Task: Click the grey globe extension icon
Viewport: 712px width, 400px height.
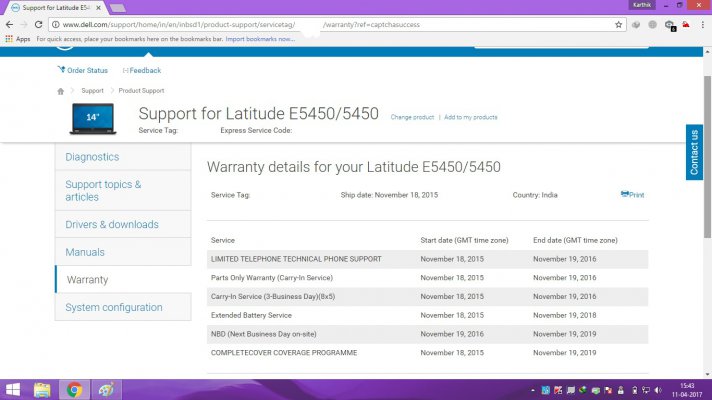Action: tap(653, 25)
